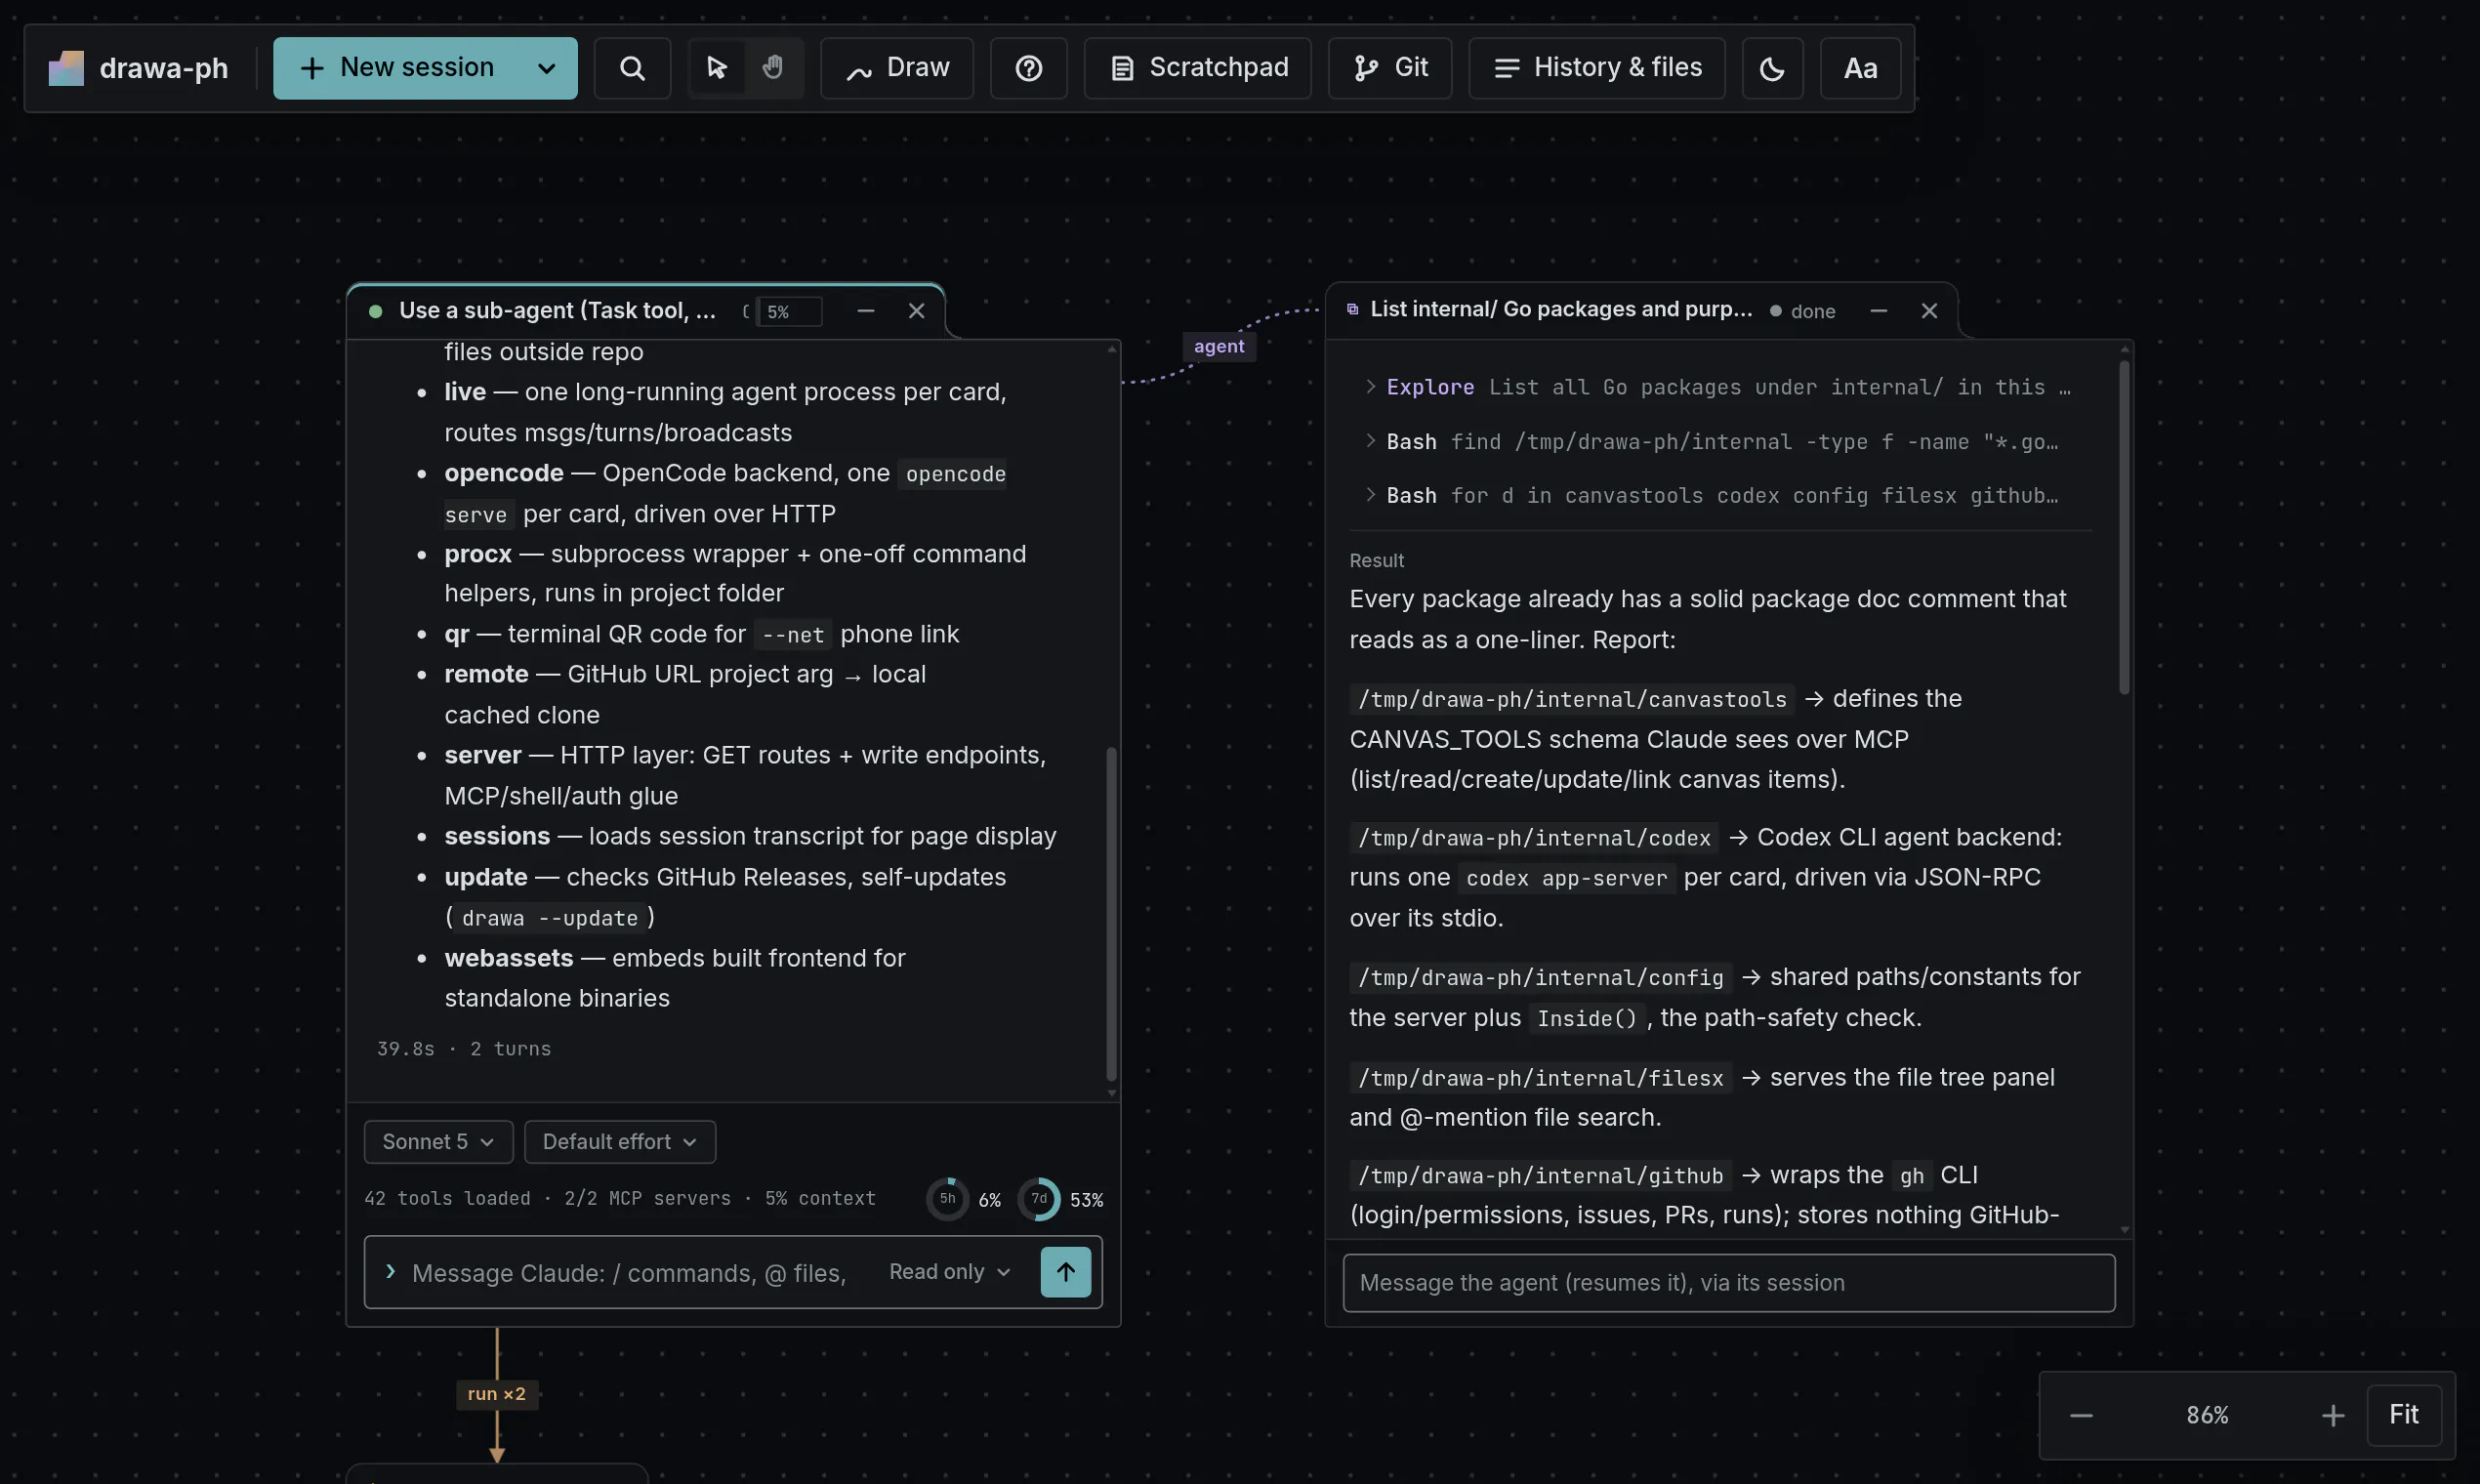Open the Sonnet 5 model dropdown
Viewport: 2480px width, 1484px height.
[x=438, y=1141]
